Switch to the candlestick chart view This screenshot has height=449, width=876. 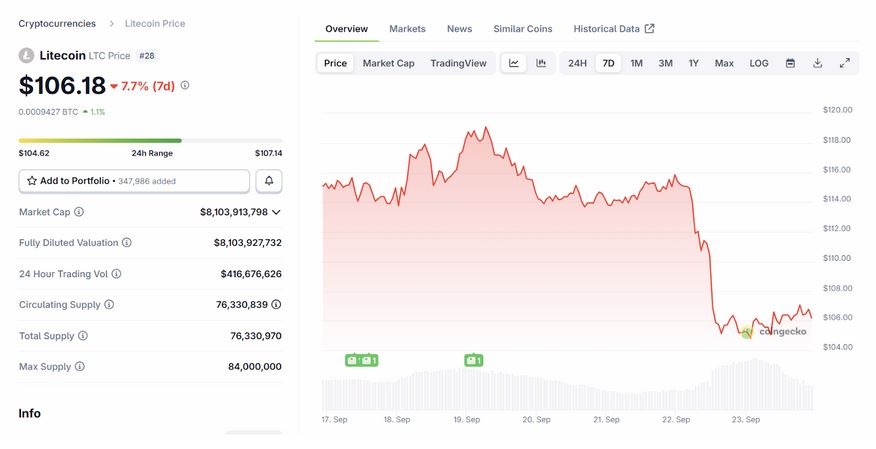coord(541,63)
